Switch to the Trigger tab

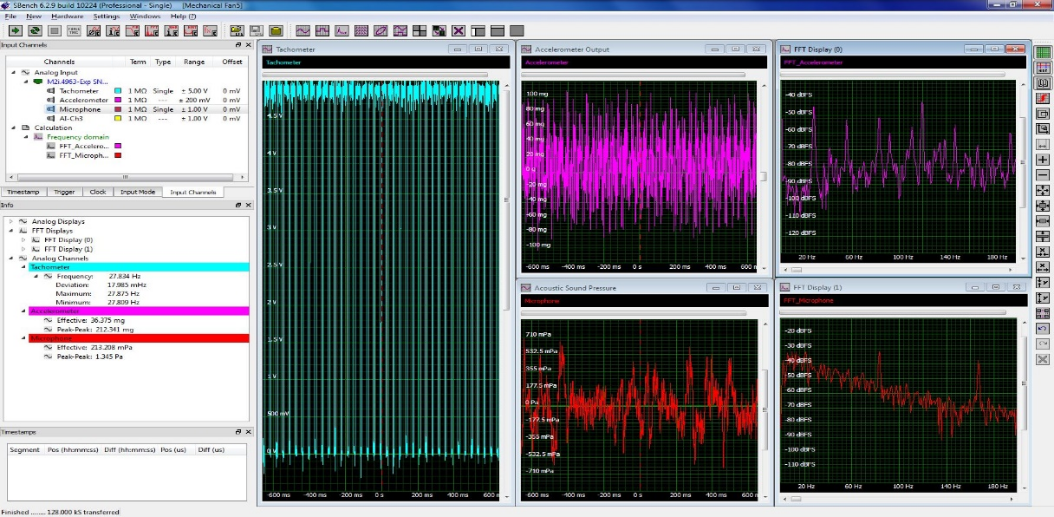(x=64, y=191)
